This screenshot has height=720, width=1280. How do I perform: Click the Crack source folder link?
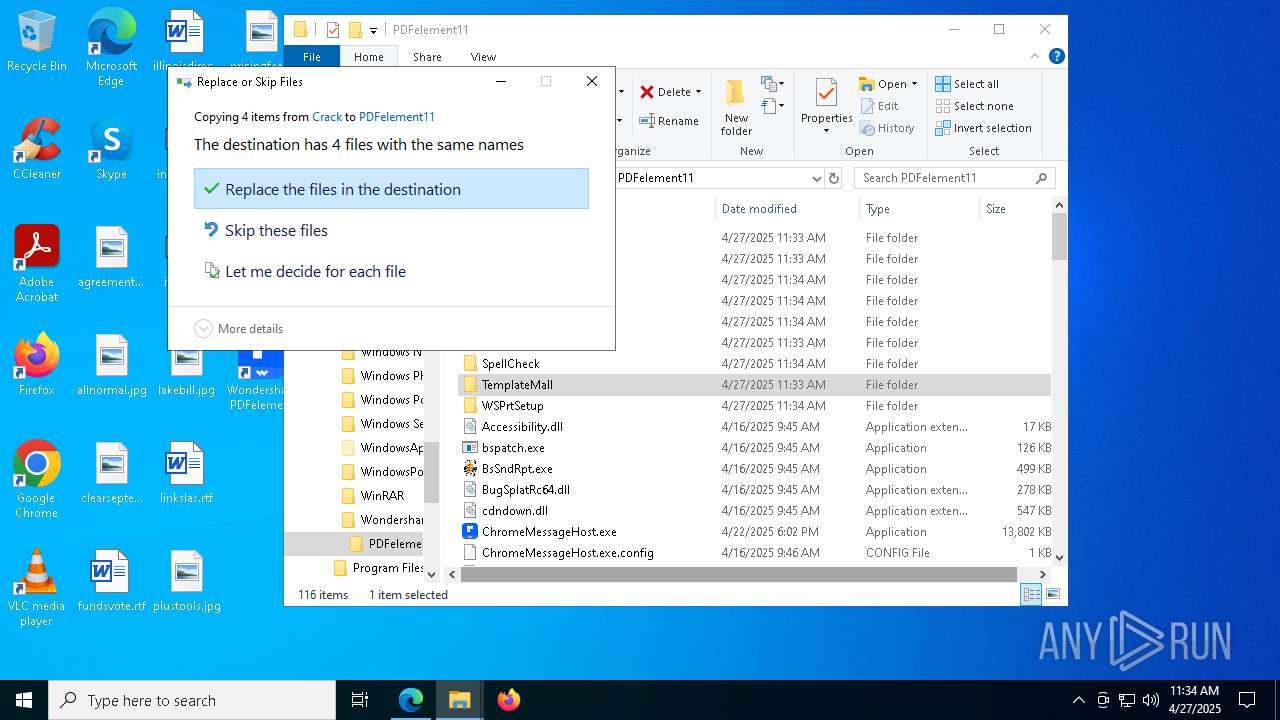pos(327,117)
